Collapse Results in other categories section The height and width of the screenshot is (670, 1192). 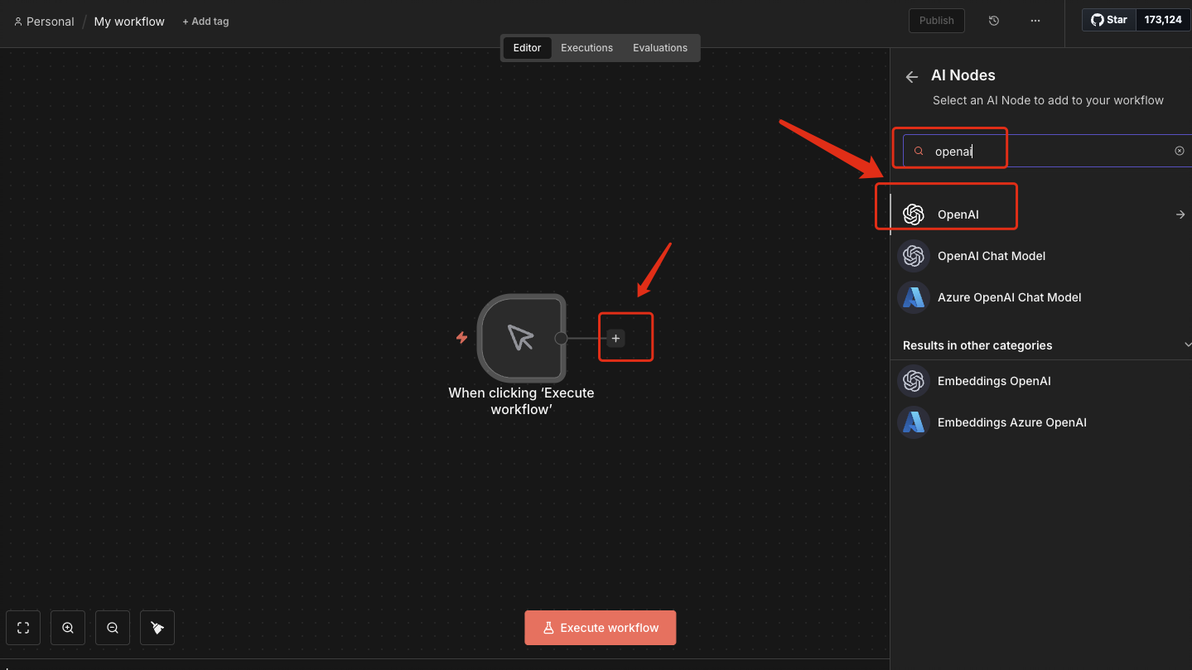[1187, 345]
